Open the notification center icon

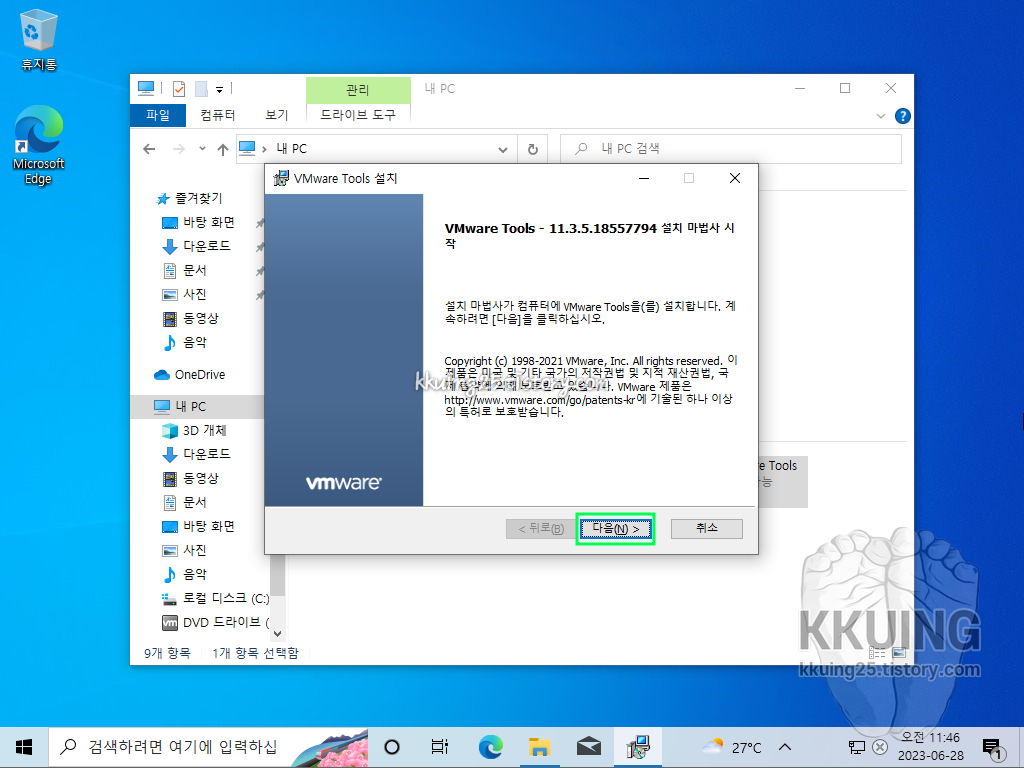993,748
